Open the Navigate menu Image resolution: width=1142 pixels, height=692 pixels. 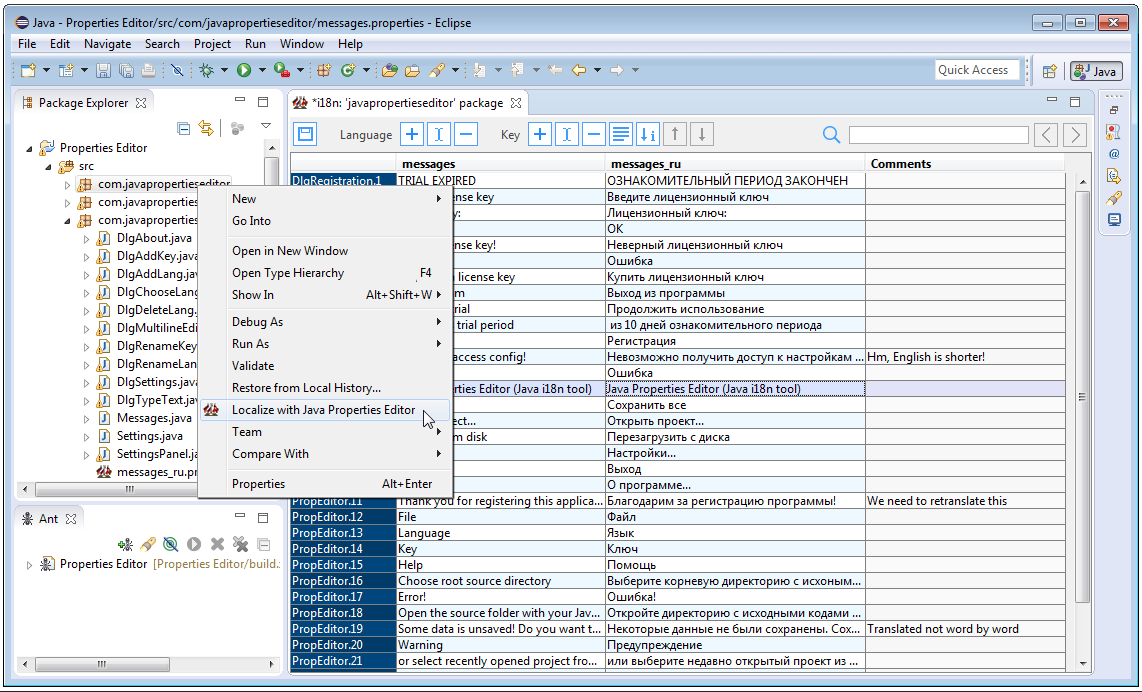click(x=107, y=44)
